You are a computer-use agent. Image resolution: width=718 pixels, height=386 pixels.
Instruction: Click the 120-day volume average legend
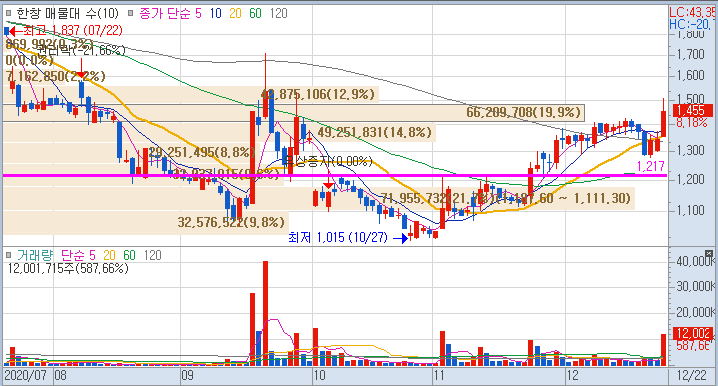pyautogui.click(x=152, y=255)
